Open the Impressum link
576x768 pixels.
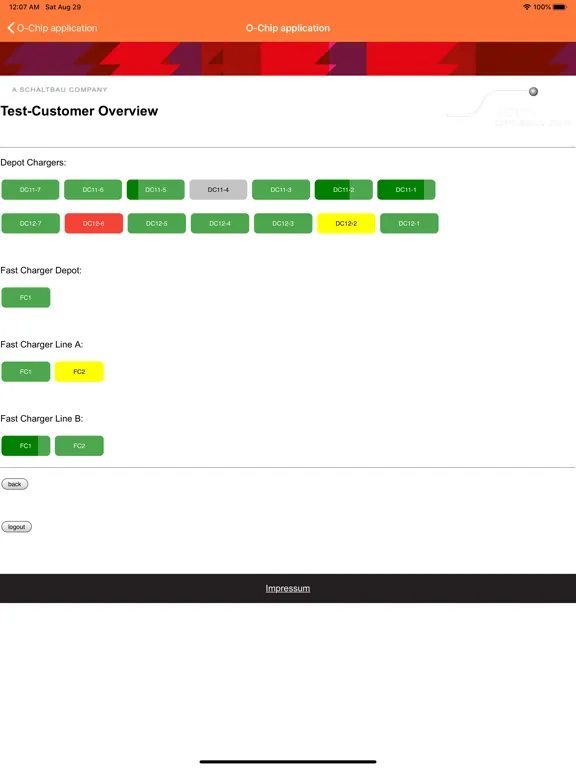(288, 588)
